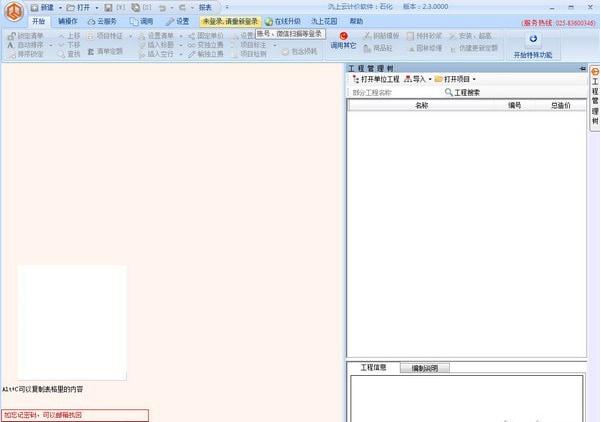Switch to the 辅操作 ribbon tab
The height and width of the screenshot is (422, 601).
pos(67,21)
